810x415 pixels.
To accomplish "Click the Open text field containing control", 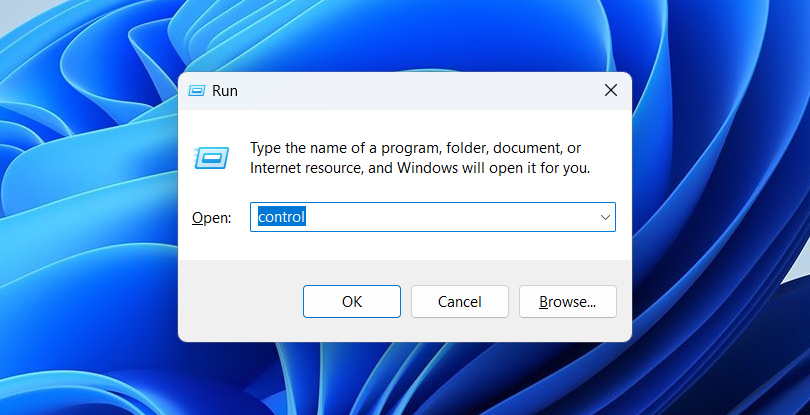I will coord(433,217).
